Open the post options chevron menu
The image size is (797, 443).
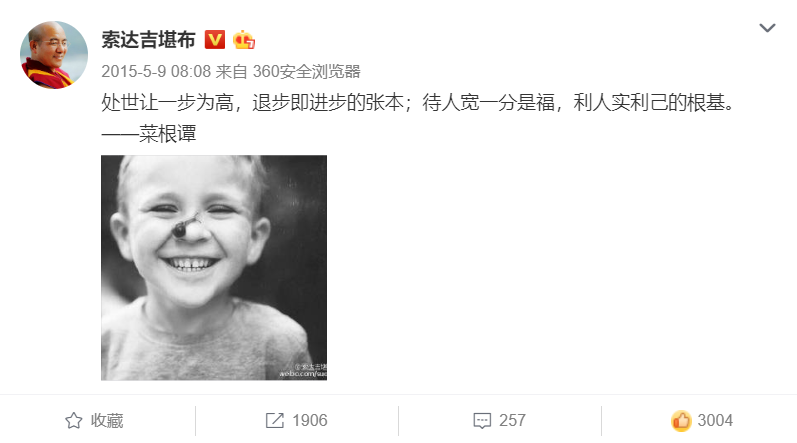(x=767, y=28)
